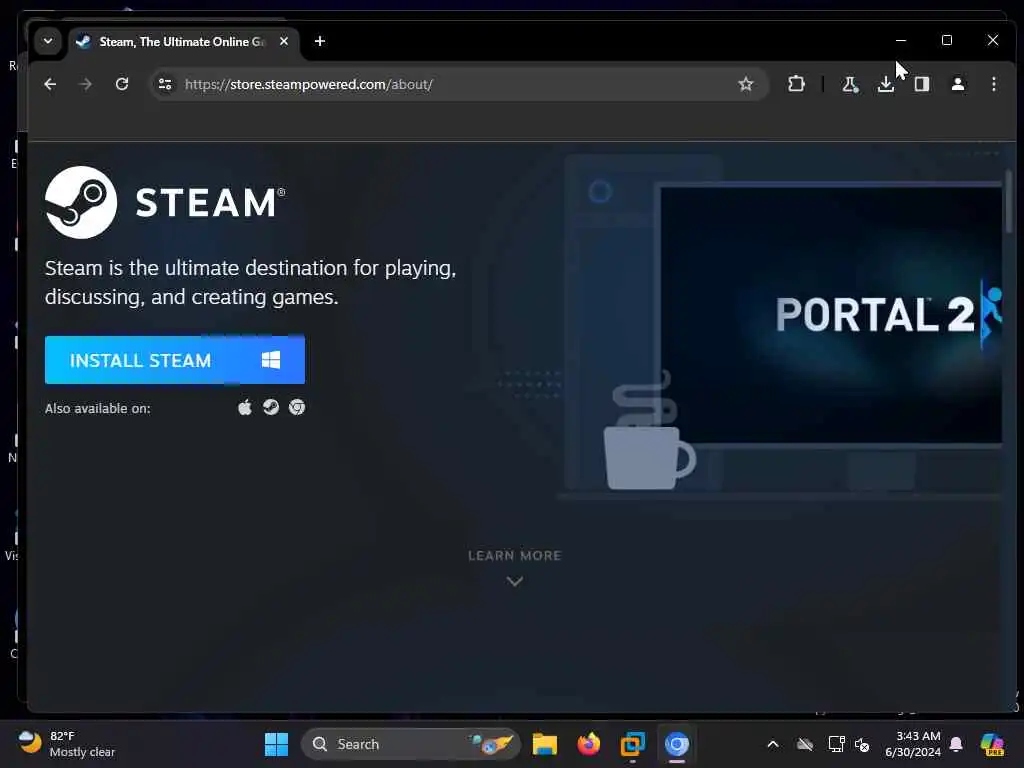Viewport: 1024px width, 768px height.
Task: Select the Chrome OS download icon
Action: pos(297,408)
